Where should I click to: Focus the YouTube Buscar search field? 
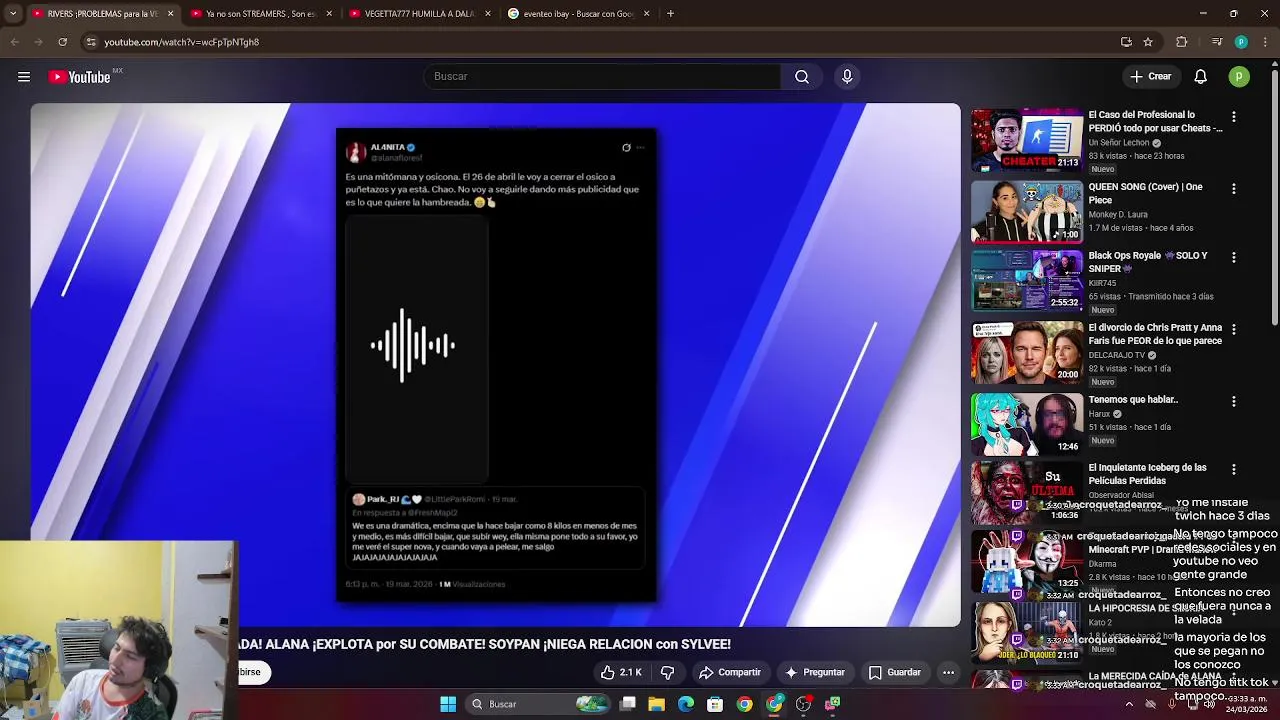602,77
